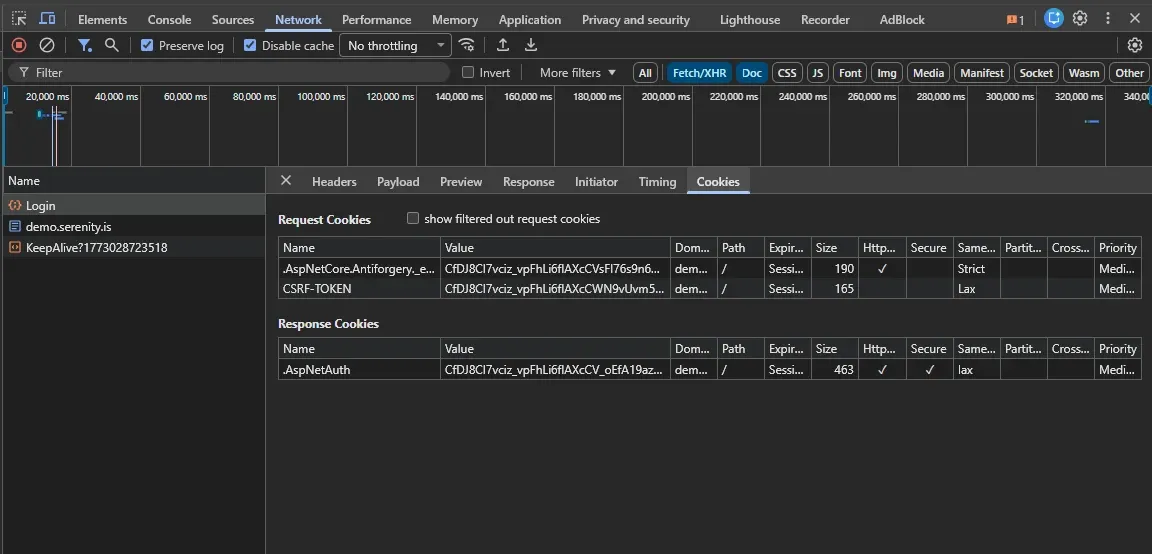Select the .AspNetCore.Antiforgery cookie row

[710, 269]
